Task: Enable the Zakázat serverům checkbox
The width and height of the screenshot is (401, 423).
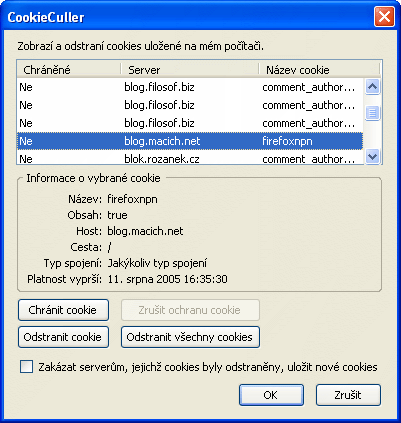Action: [x=26, y=367]
